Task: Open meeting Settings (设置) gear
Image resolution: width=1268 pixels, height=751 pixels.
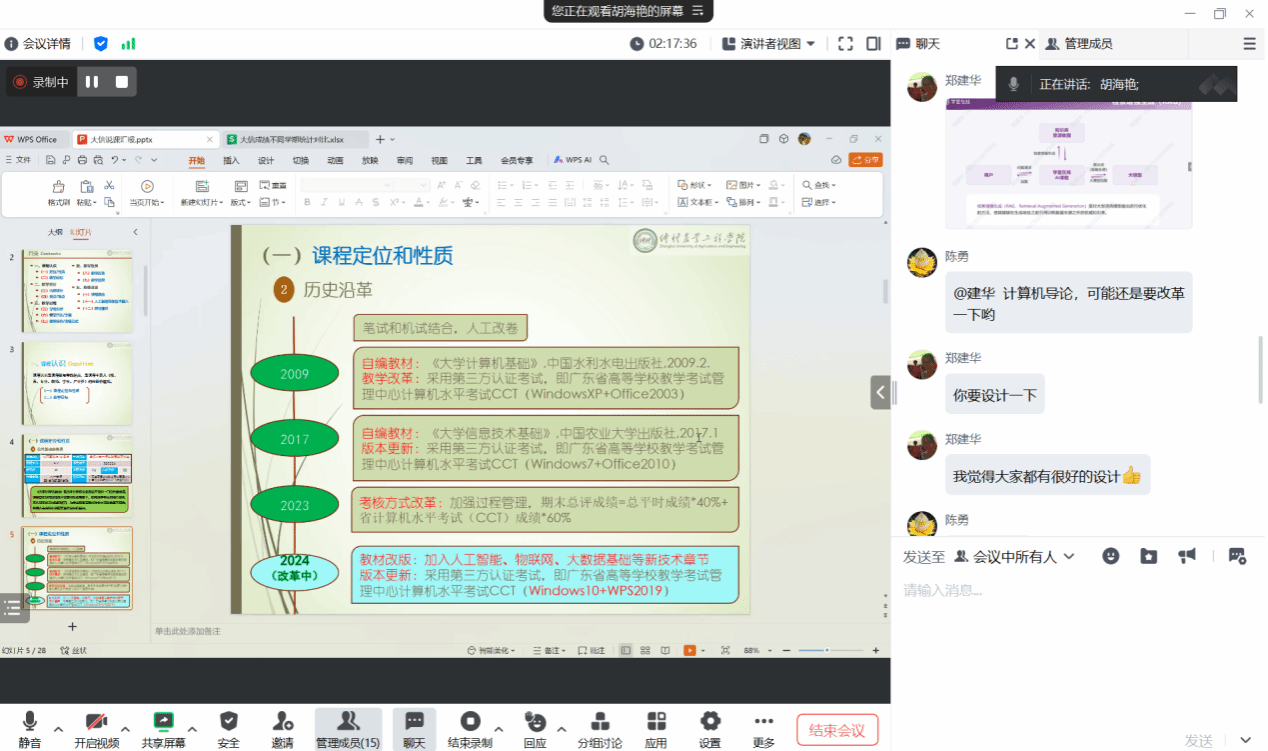Action: pyautogui.click(x=710, y=728)
